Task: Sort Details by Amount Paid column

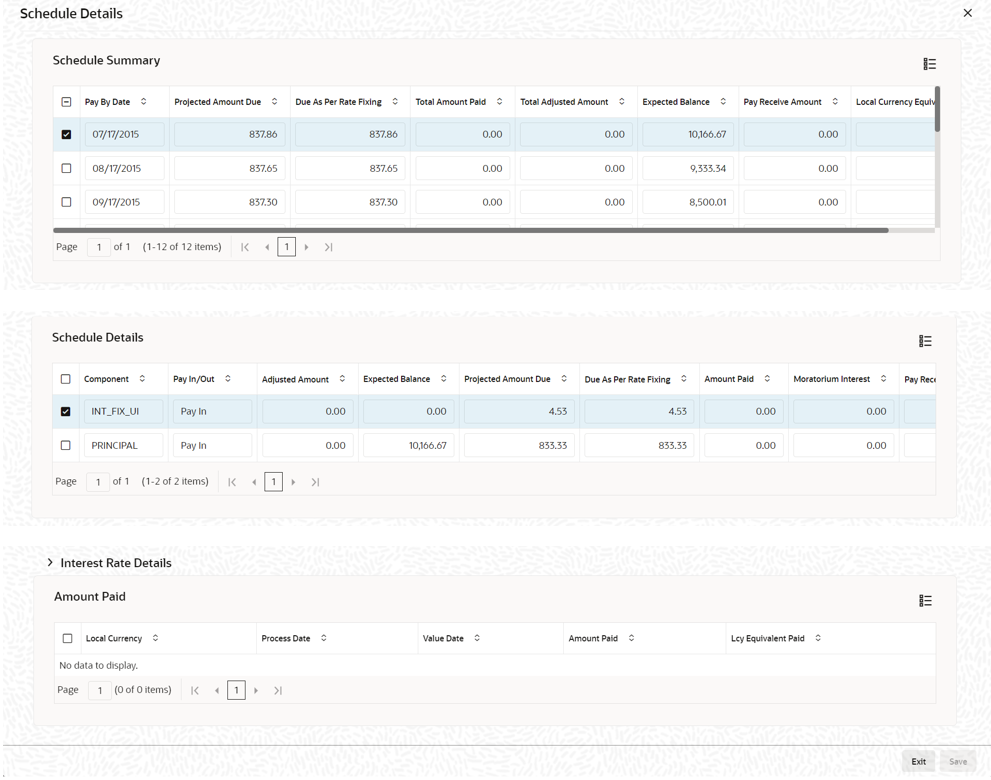Action: point(767,379)
